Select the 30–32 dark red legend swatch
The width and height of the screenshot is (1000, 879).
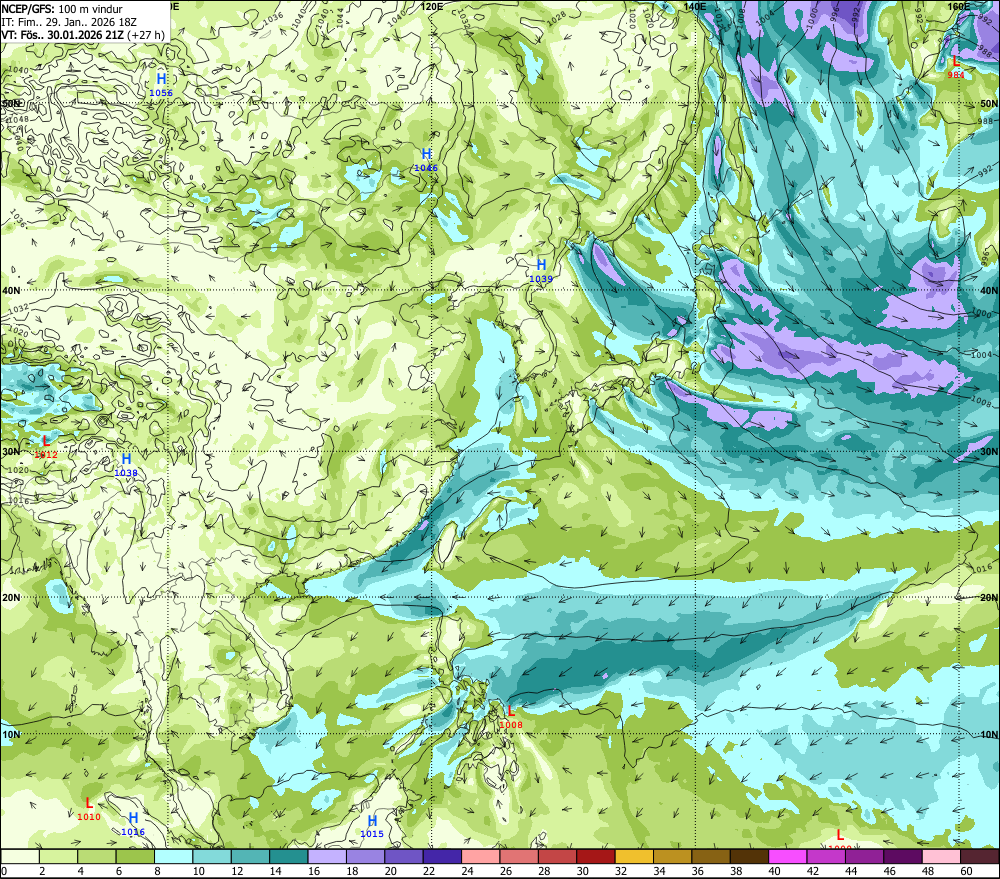pos(596,856)
